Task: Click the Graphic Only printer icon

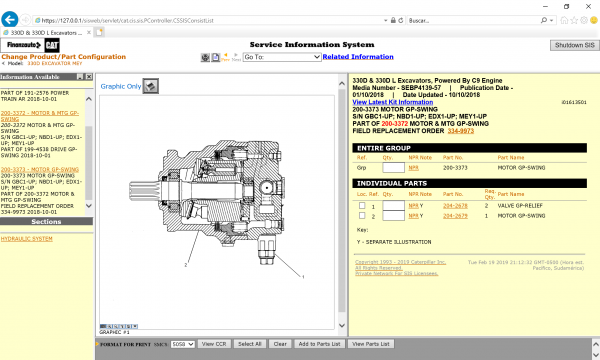Action: click(x=151, y=86)
